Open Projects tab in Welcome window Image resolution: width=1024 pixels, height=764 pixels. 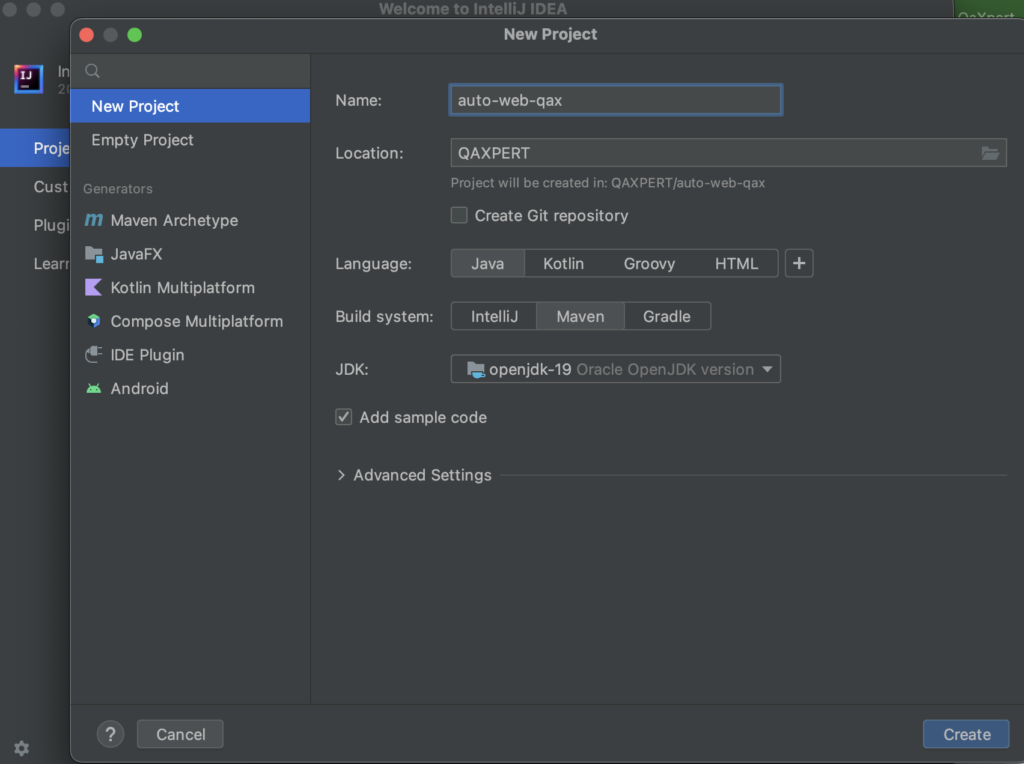35,148
